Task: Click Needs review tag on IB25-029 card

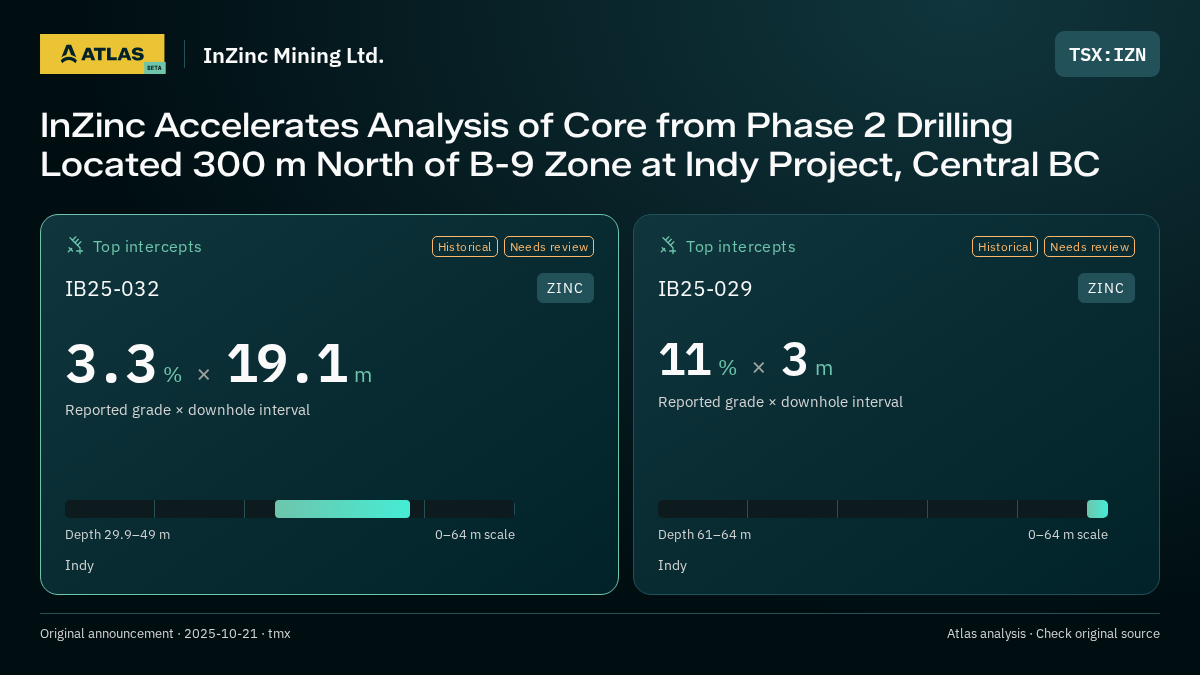Action: 1089,247
